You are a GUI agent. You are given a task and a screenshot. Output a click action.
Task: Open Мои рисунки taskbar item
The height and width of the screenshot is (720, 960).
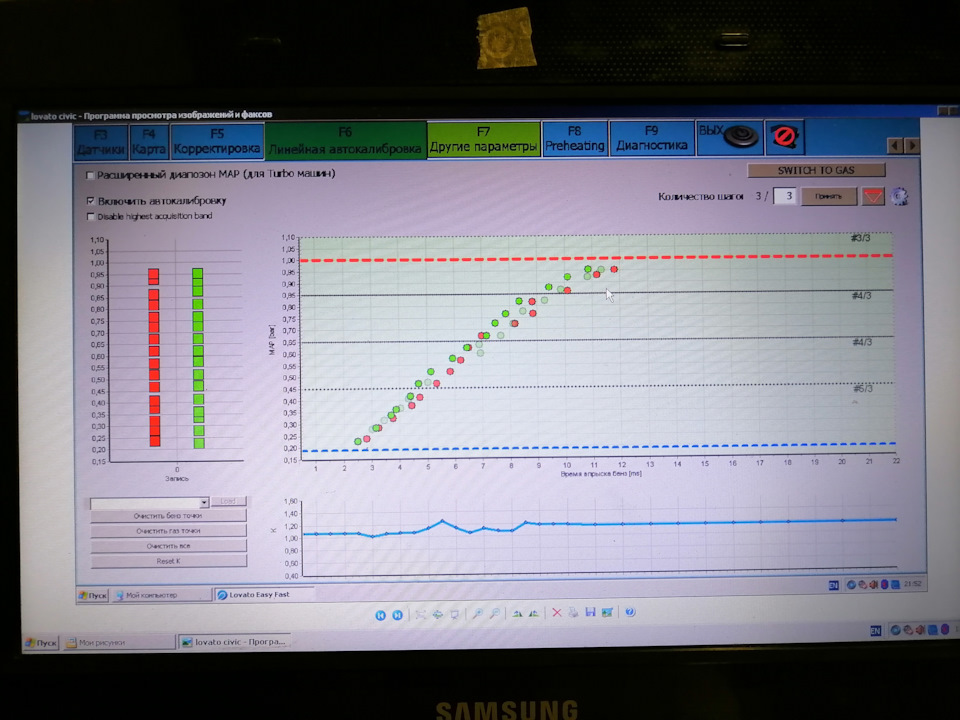119,642
